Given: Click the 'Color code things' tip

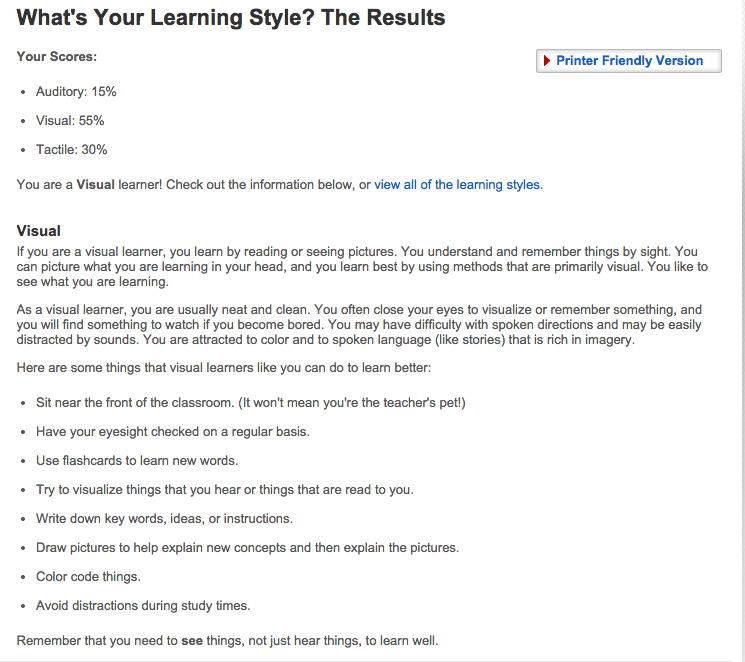Looking at the screenshot, I should pyautogui.click(x=88, y=577).
